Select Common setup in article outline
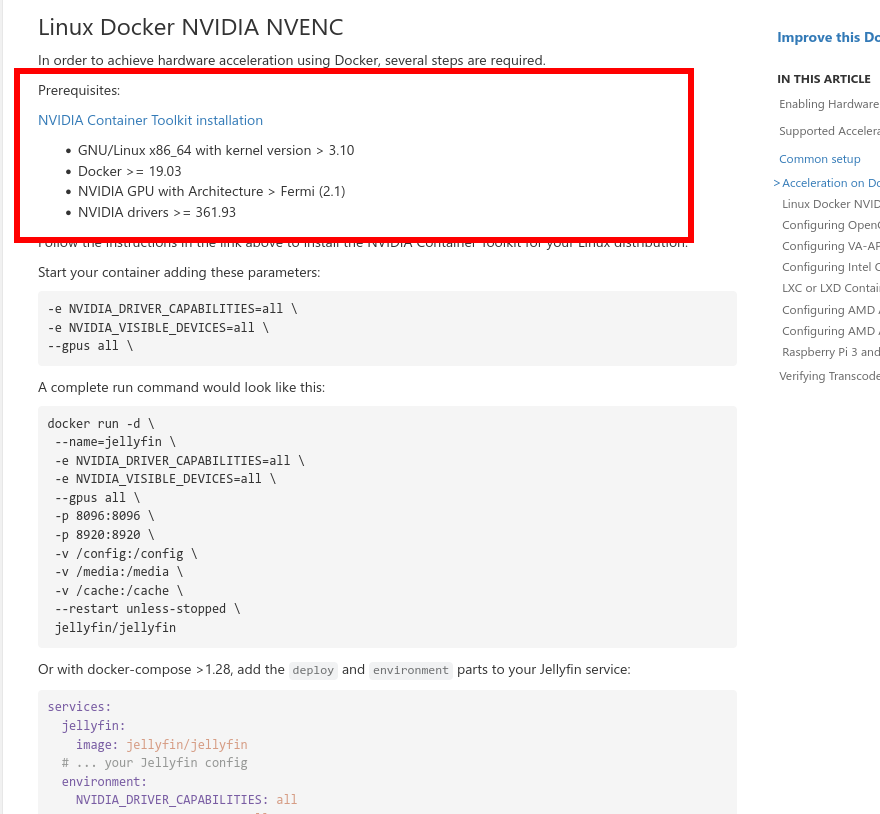The image size is (880, 814). point(819,159)
